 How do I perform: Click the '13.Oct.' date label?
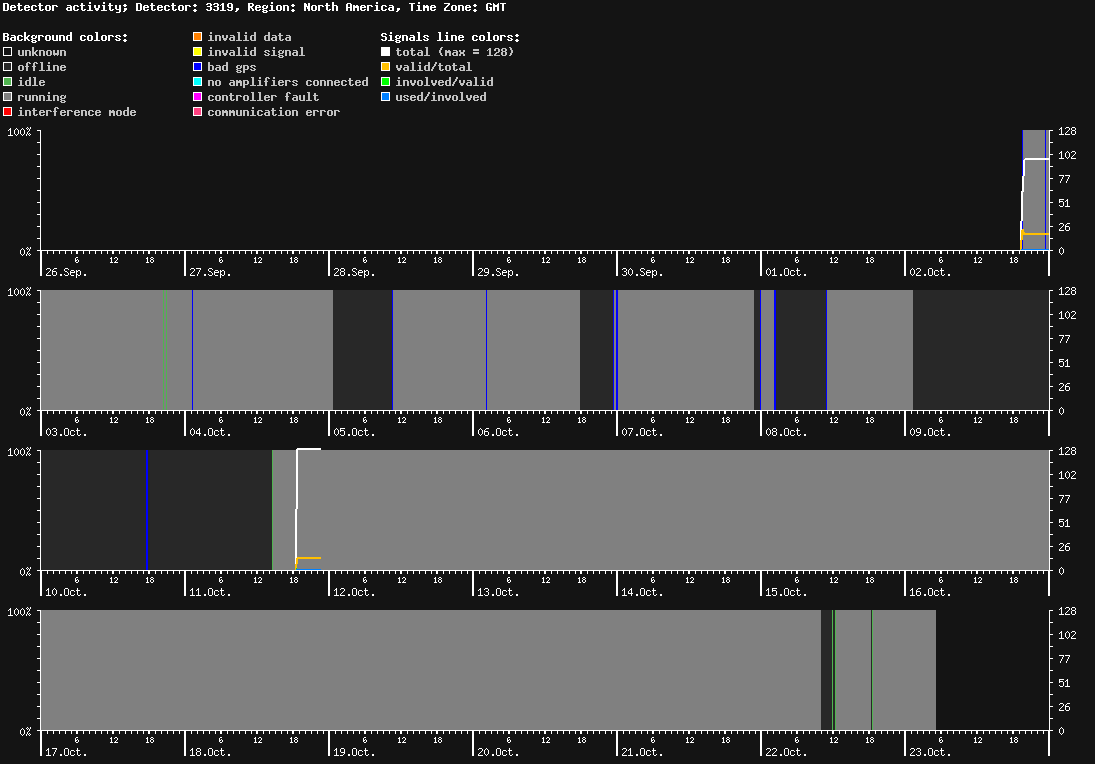tap(499, 592)
